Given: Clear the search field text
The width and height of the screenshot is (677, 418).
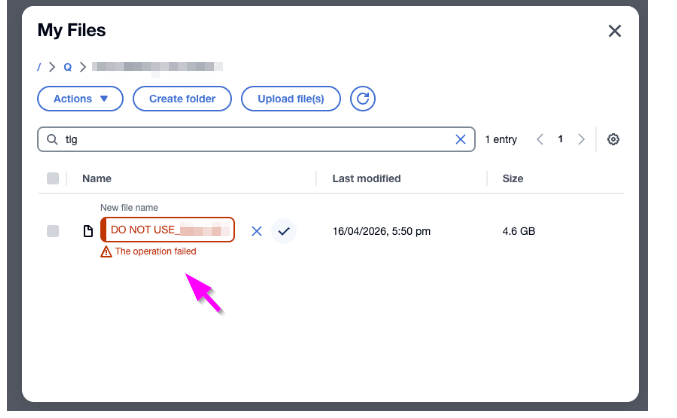Looking at the screenshot, I should tap(460, 140).
